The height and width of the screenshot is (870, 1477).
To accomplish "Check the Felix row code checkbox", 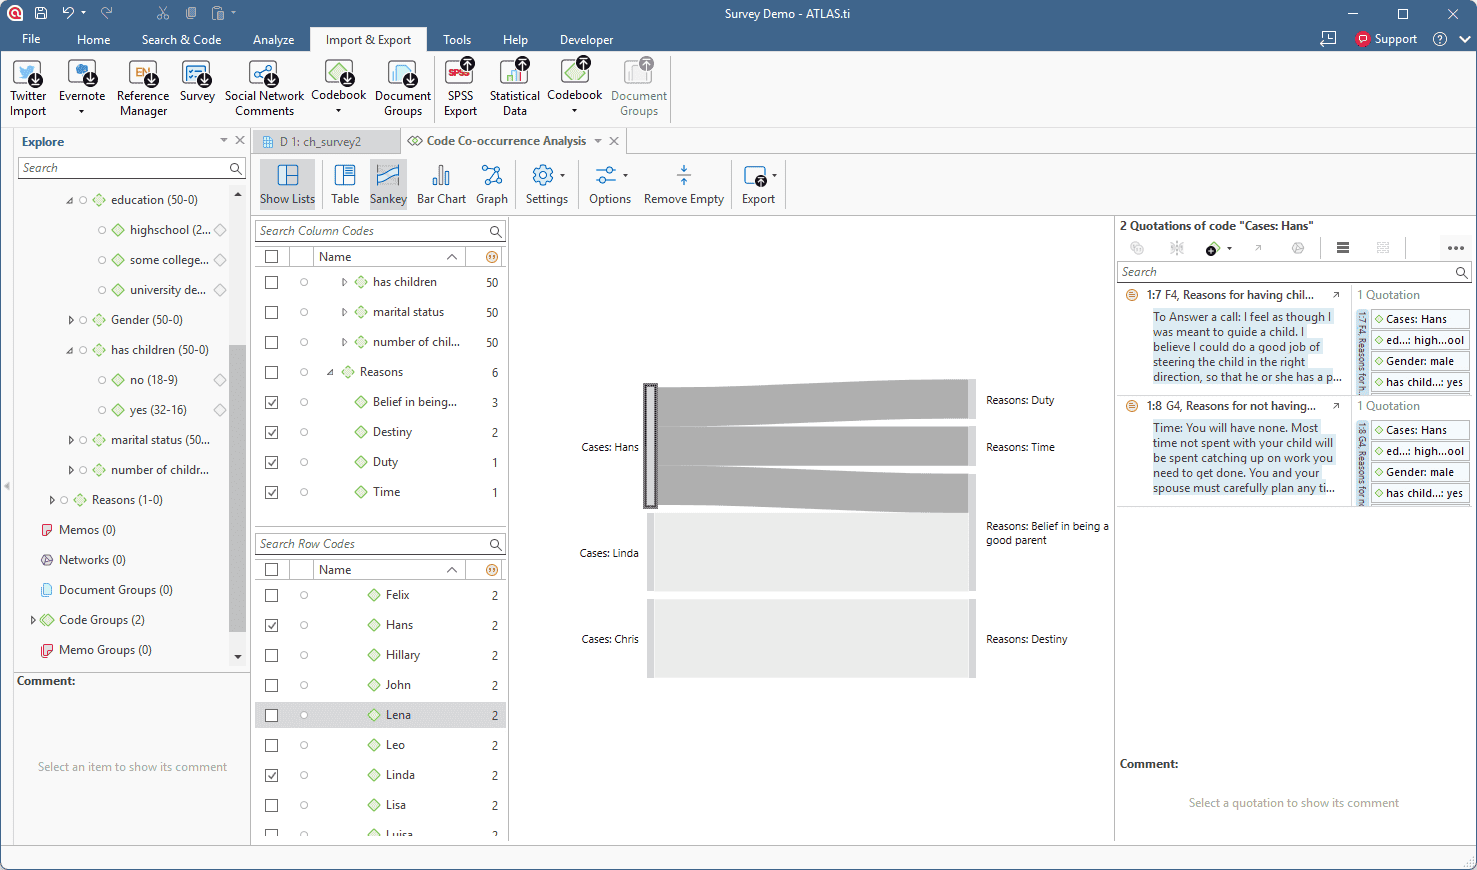I will (271, 595).
